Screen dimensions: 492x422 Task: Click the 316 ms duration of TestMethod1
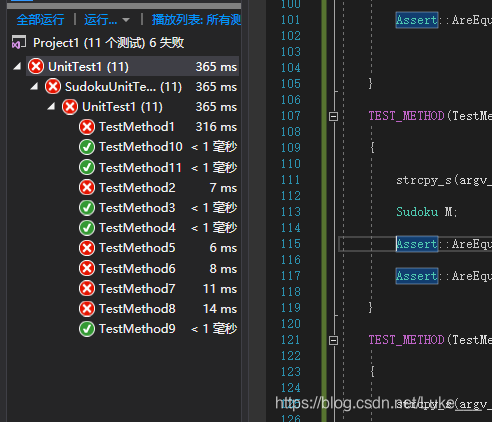[216, 127]
